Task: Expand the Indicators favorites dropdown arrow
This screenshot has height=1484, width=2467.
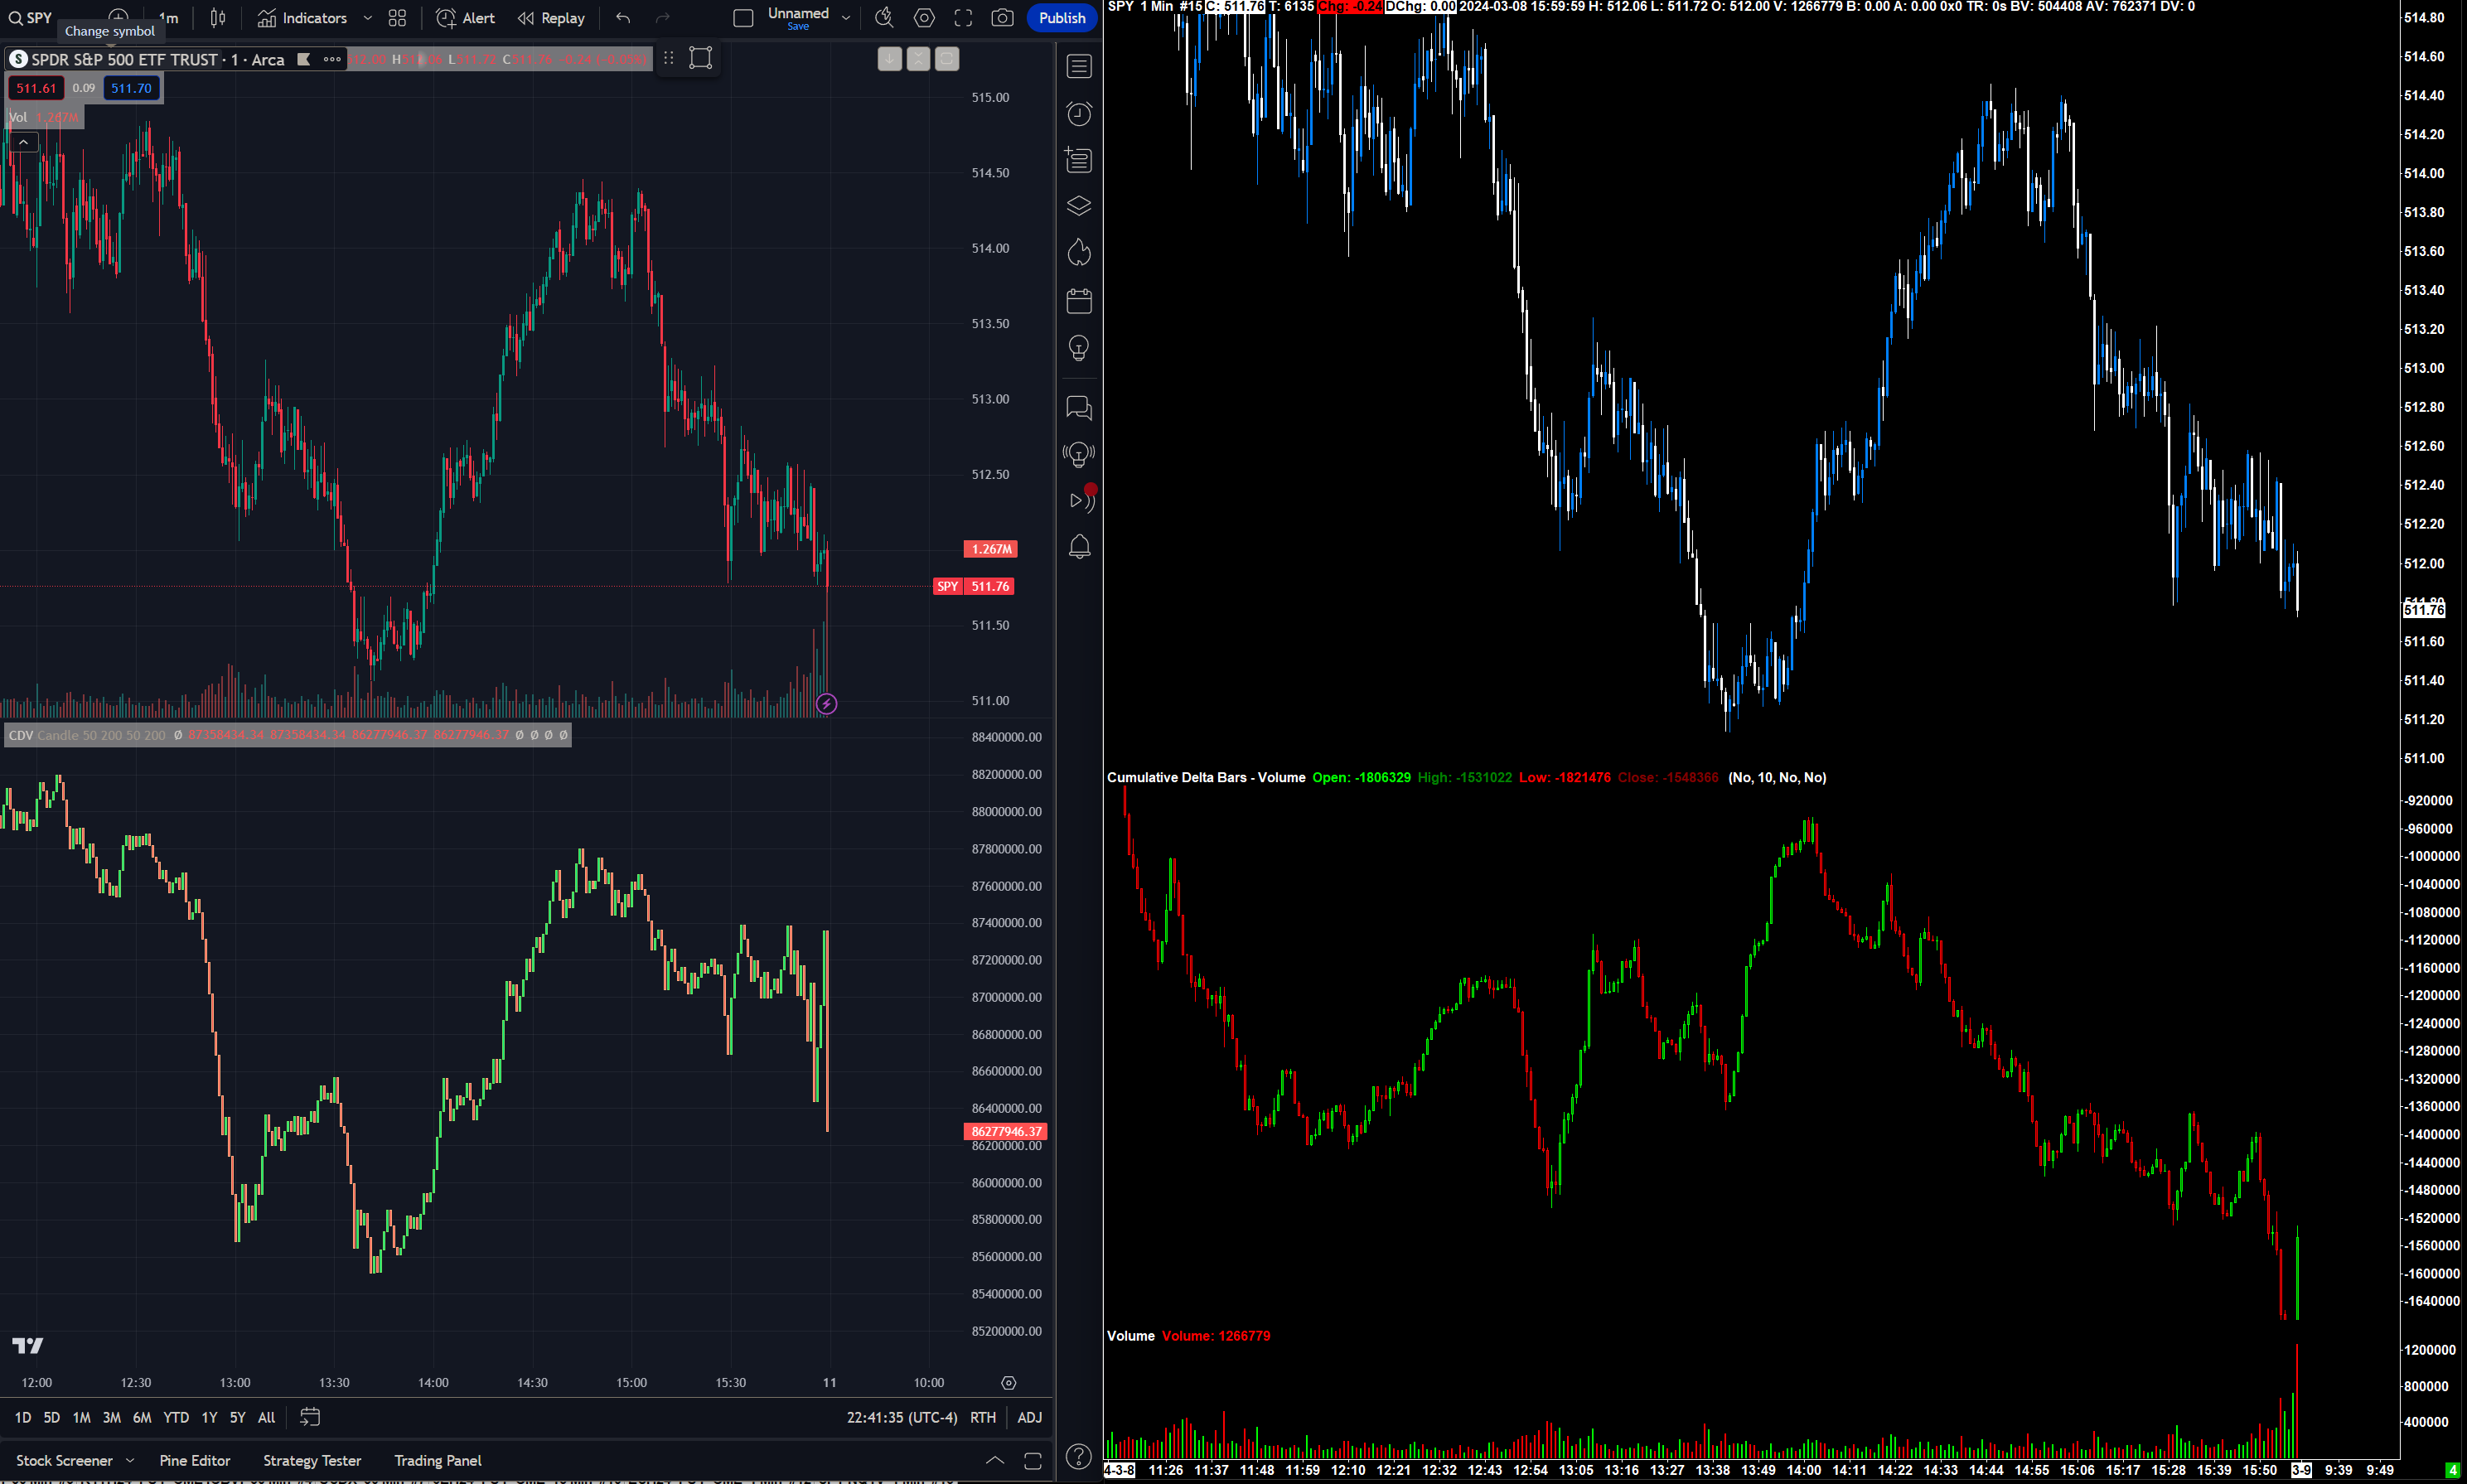Action: point(367,18)
